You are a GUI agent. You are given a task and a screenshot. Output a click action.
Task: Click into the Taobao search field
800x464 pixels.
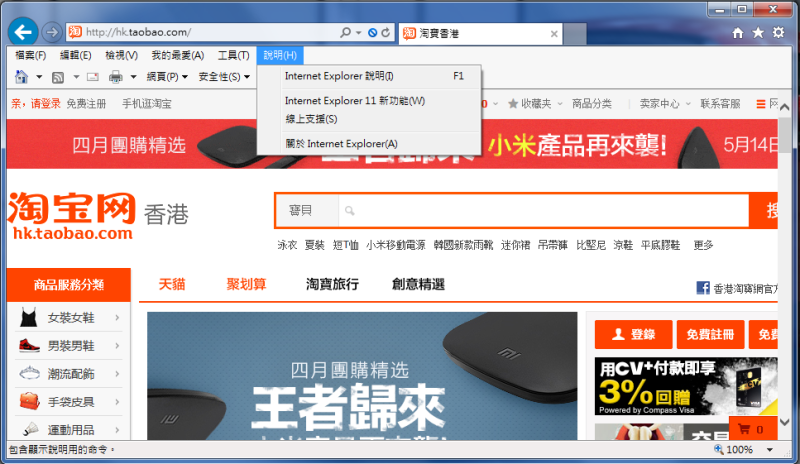tap(543, 210)
